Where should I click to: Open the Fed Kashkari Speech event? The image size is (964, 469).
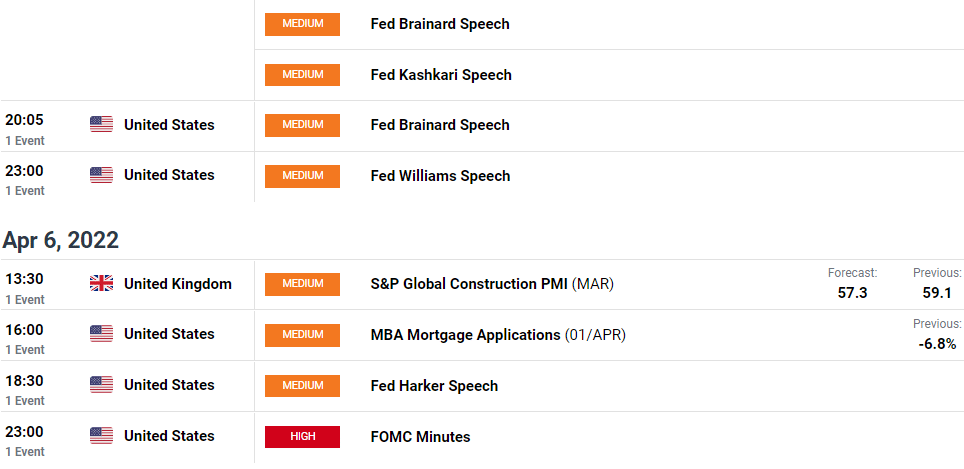[x=441, y=75]
